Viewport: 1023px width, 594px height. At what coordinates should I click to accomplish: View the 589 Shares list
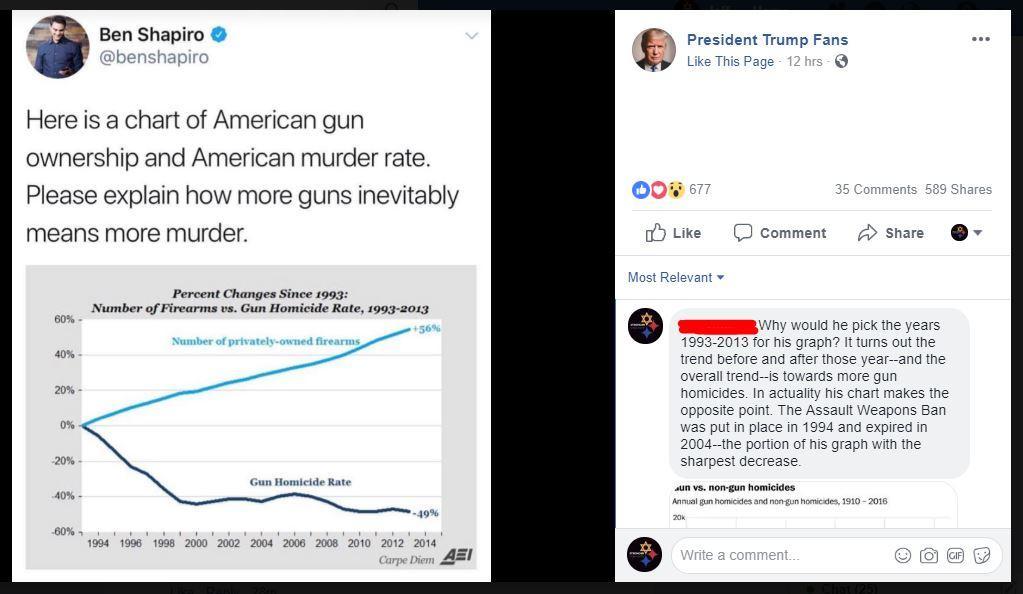(x=958, y=189)
